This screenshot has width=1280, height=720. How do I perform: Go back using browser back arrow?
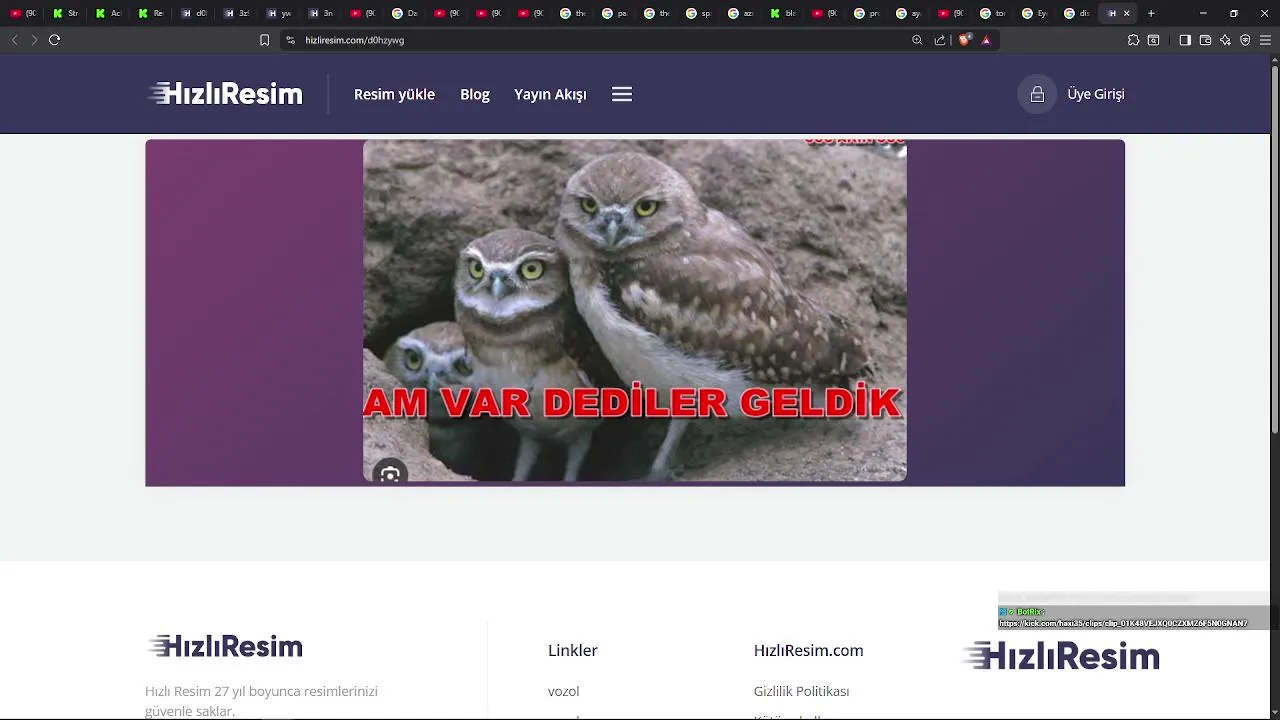tap(14, 40)
